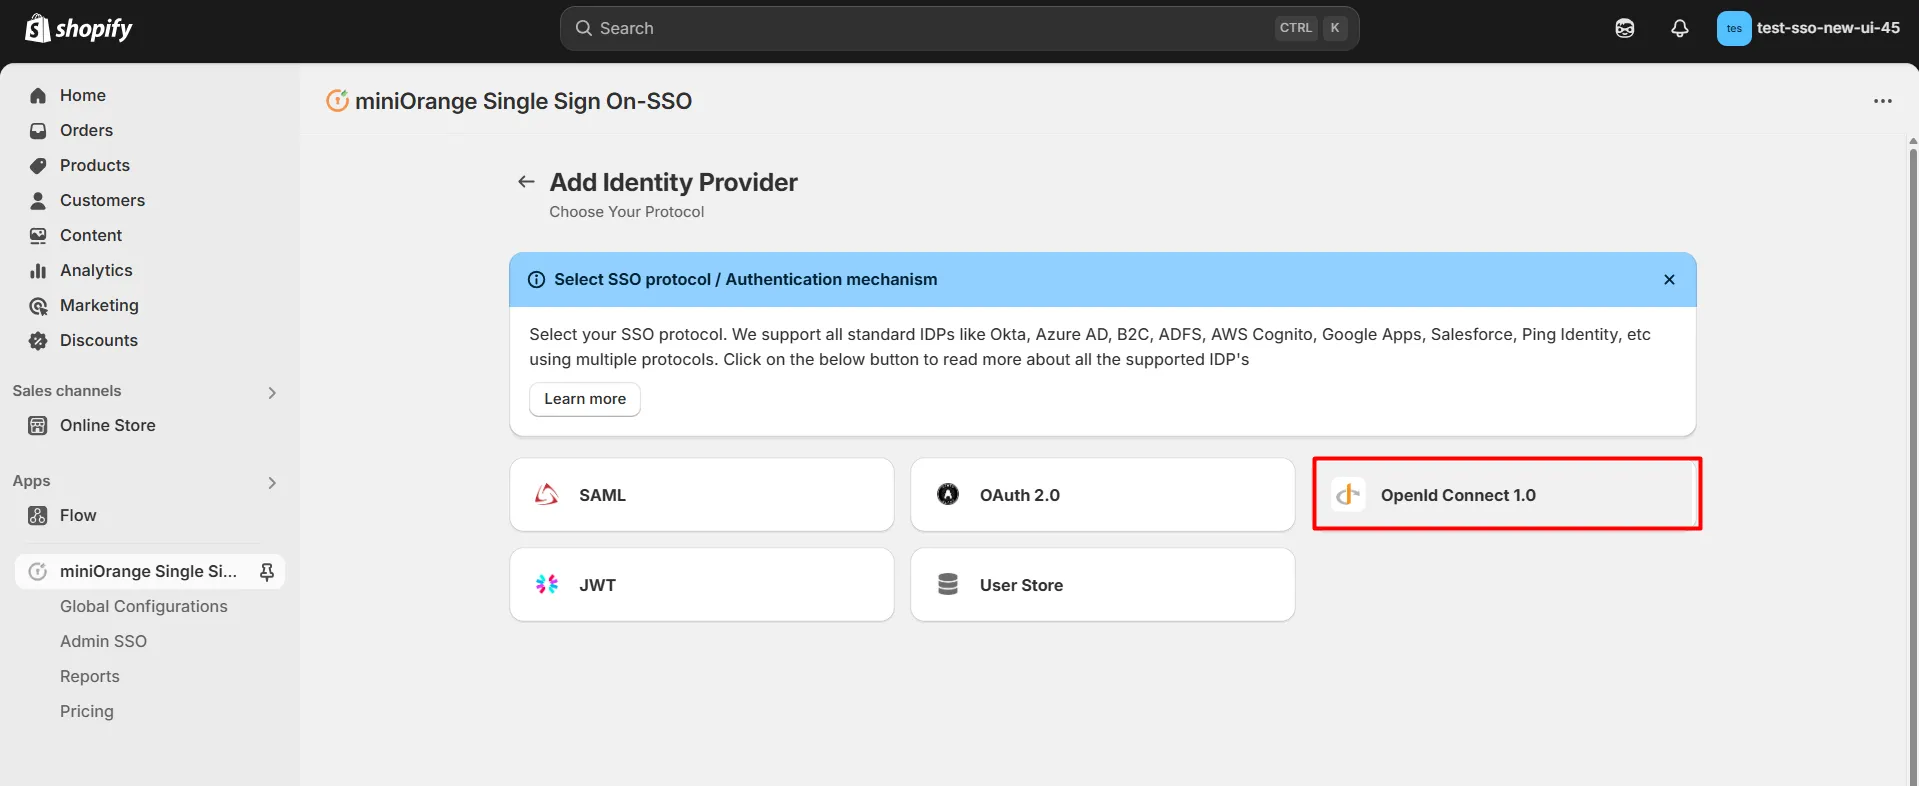1919x786 pixels.
Task: Open Global Configurations submenu
Action: point(144,607)
